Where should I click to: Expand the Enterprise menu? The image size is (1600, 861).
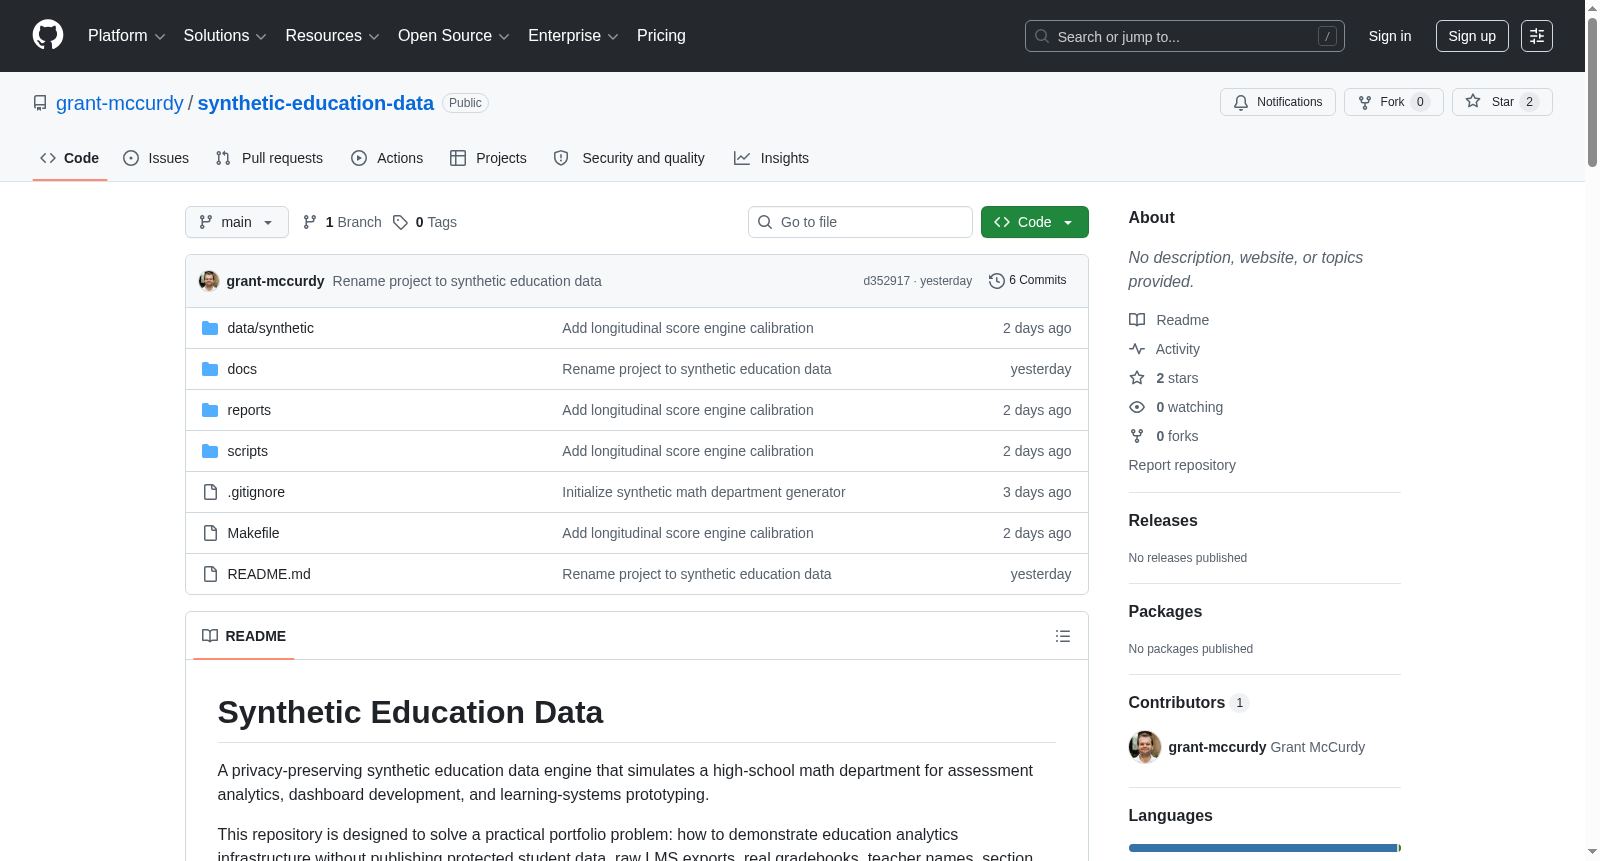tap(573, 36)
